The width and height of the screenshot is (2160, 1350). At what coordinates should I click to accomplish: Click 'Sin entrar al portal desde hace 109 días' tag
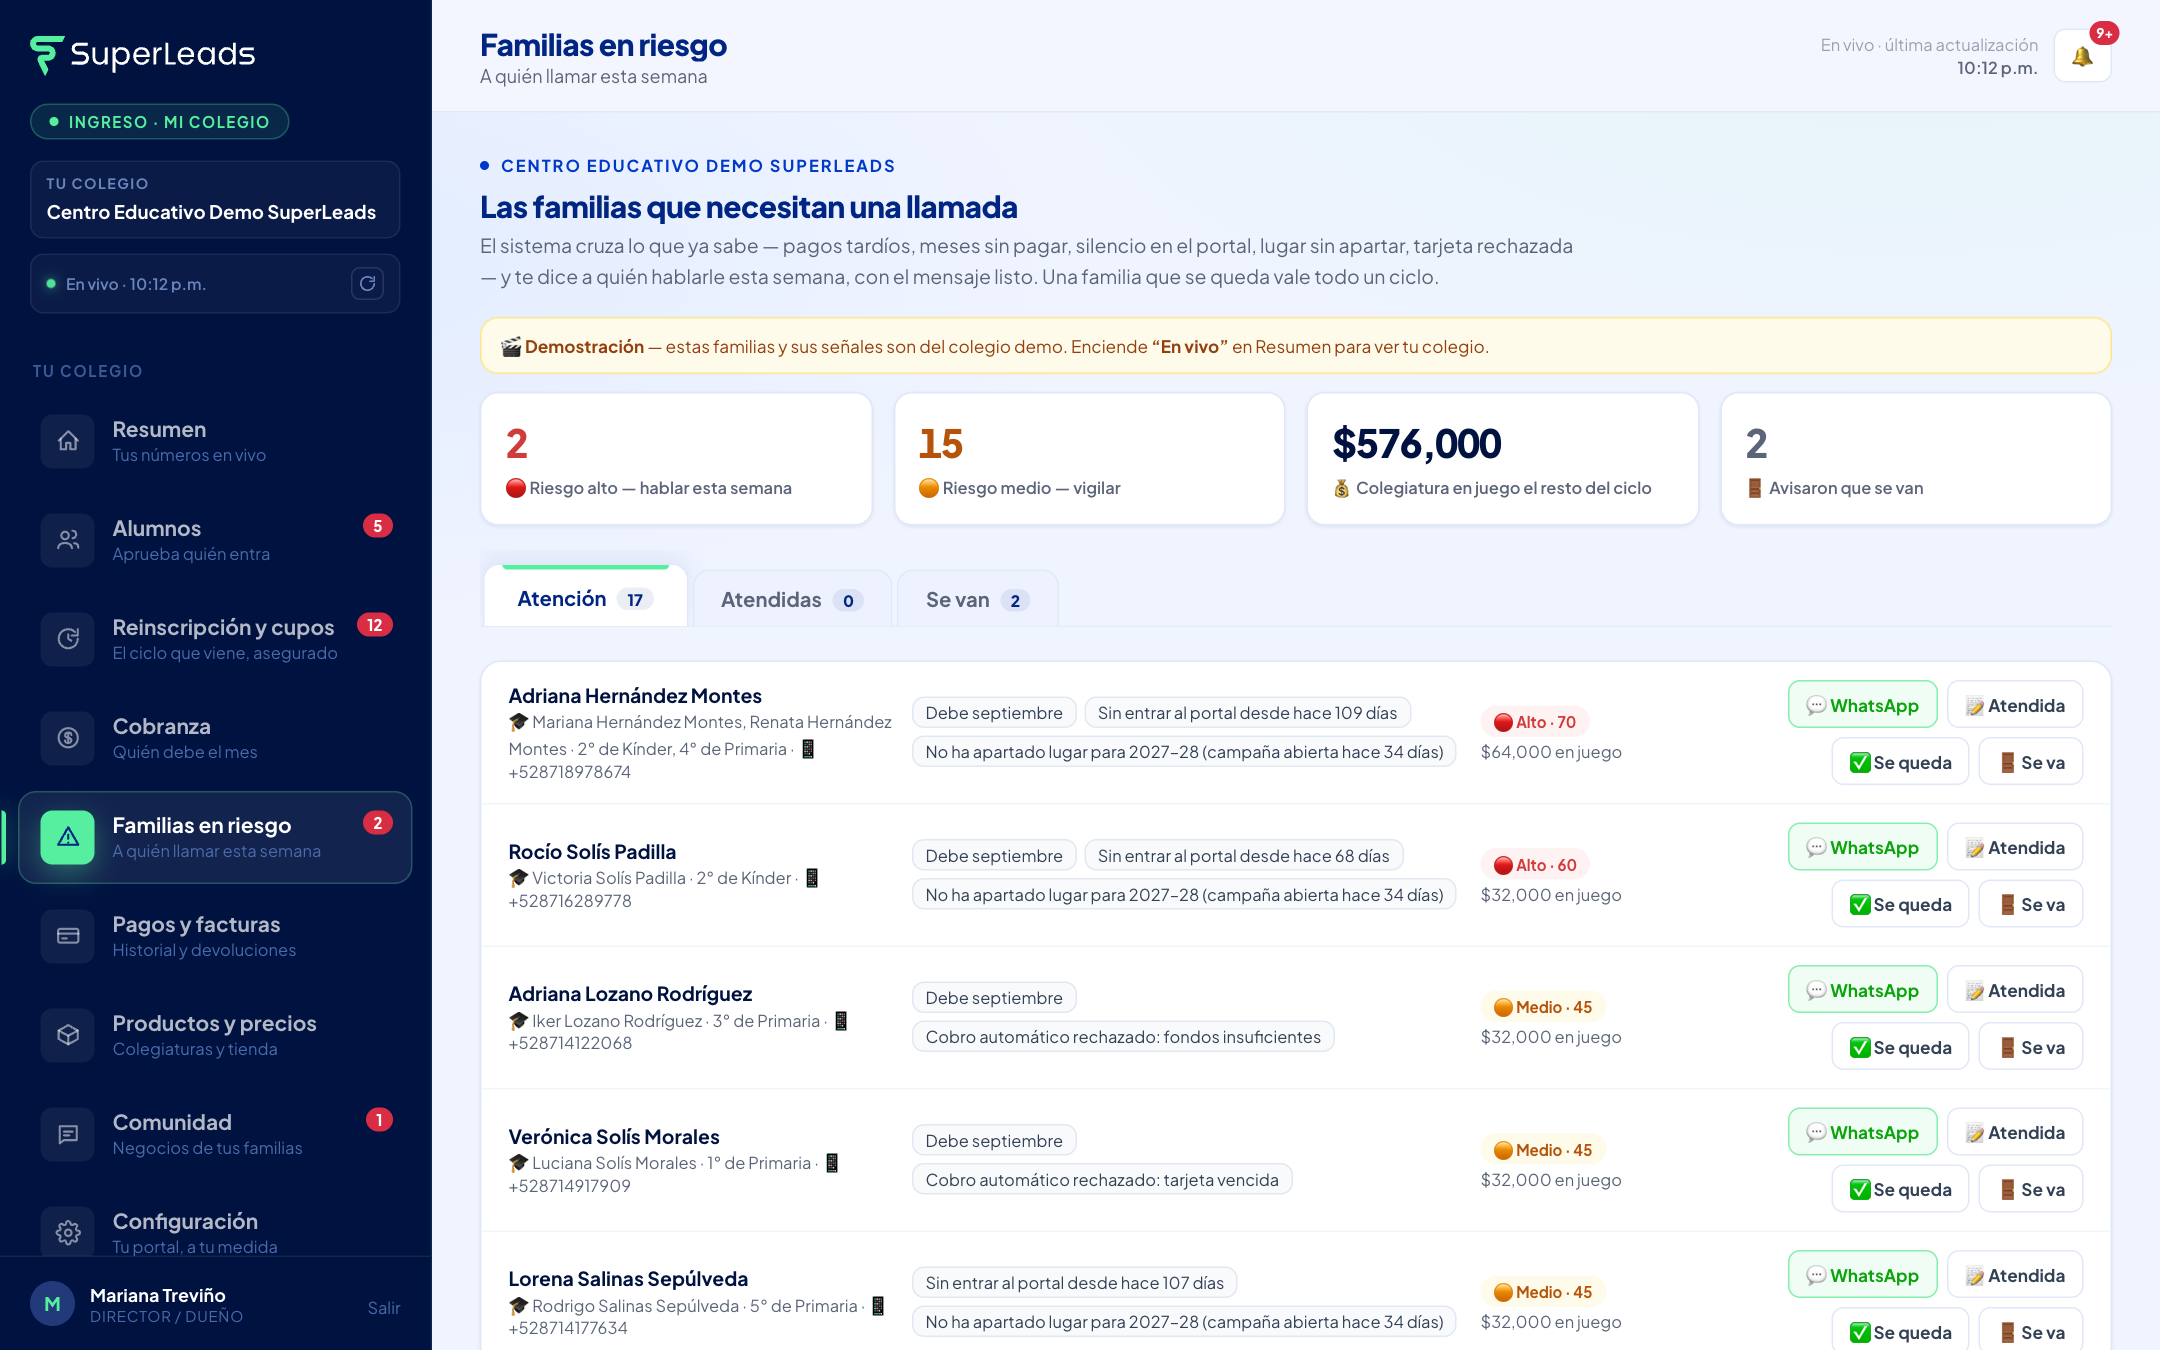click(x=1247, y=713)
